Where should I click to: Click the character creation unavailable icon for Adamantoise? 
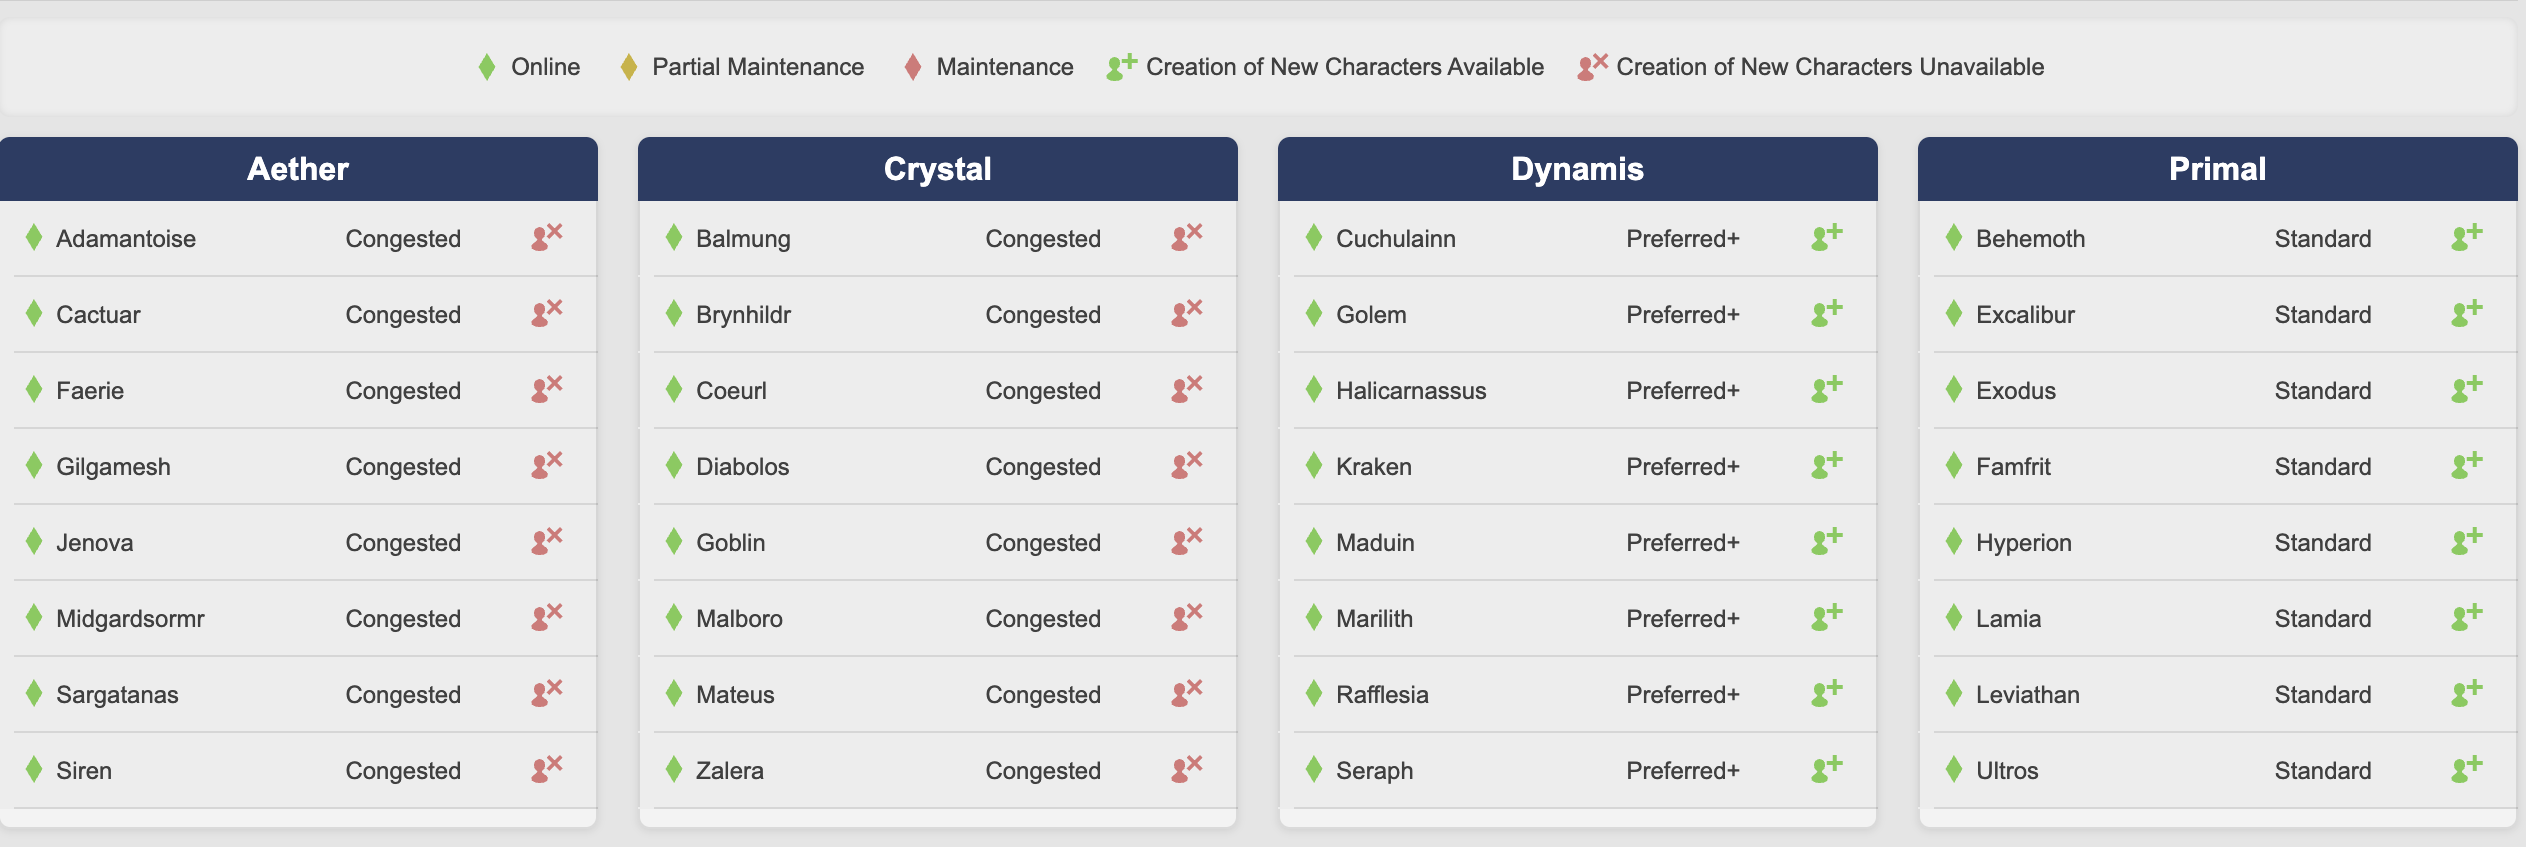click(x=547, y=237)
